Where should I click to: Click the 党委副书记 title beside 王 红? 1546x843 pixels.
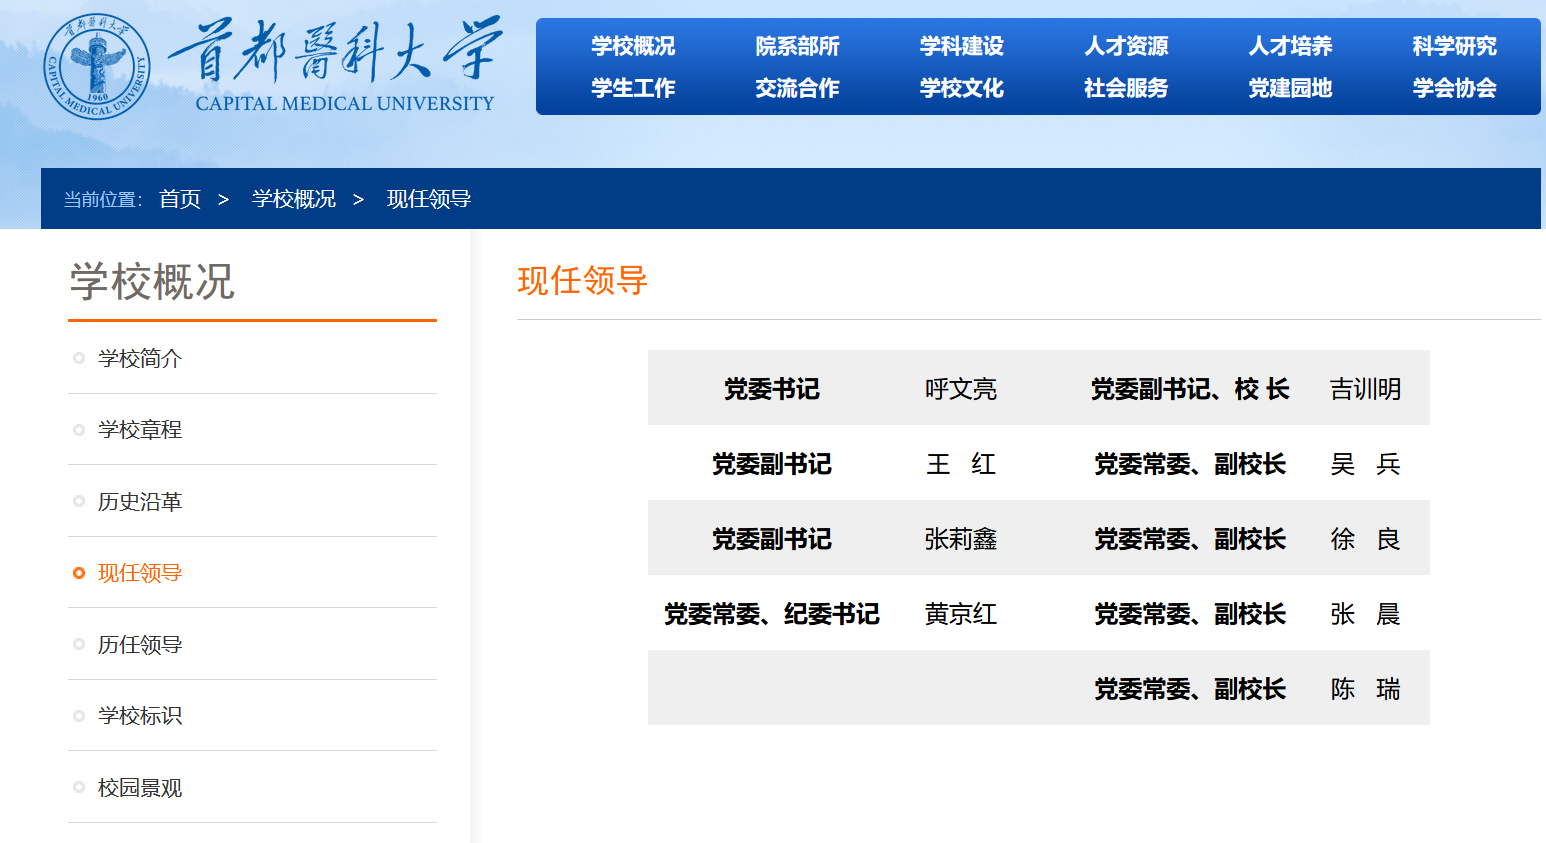coord(772,464)
